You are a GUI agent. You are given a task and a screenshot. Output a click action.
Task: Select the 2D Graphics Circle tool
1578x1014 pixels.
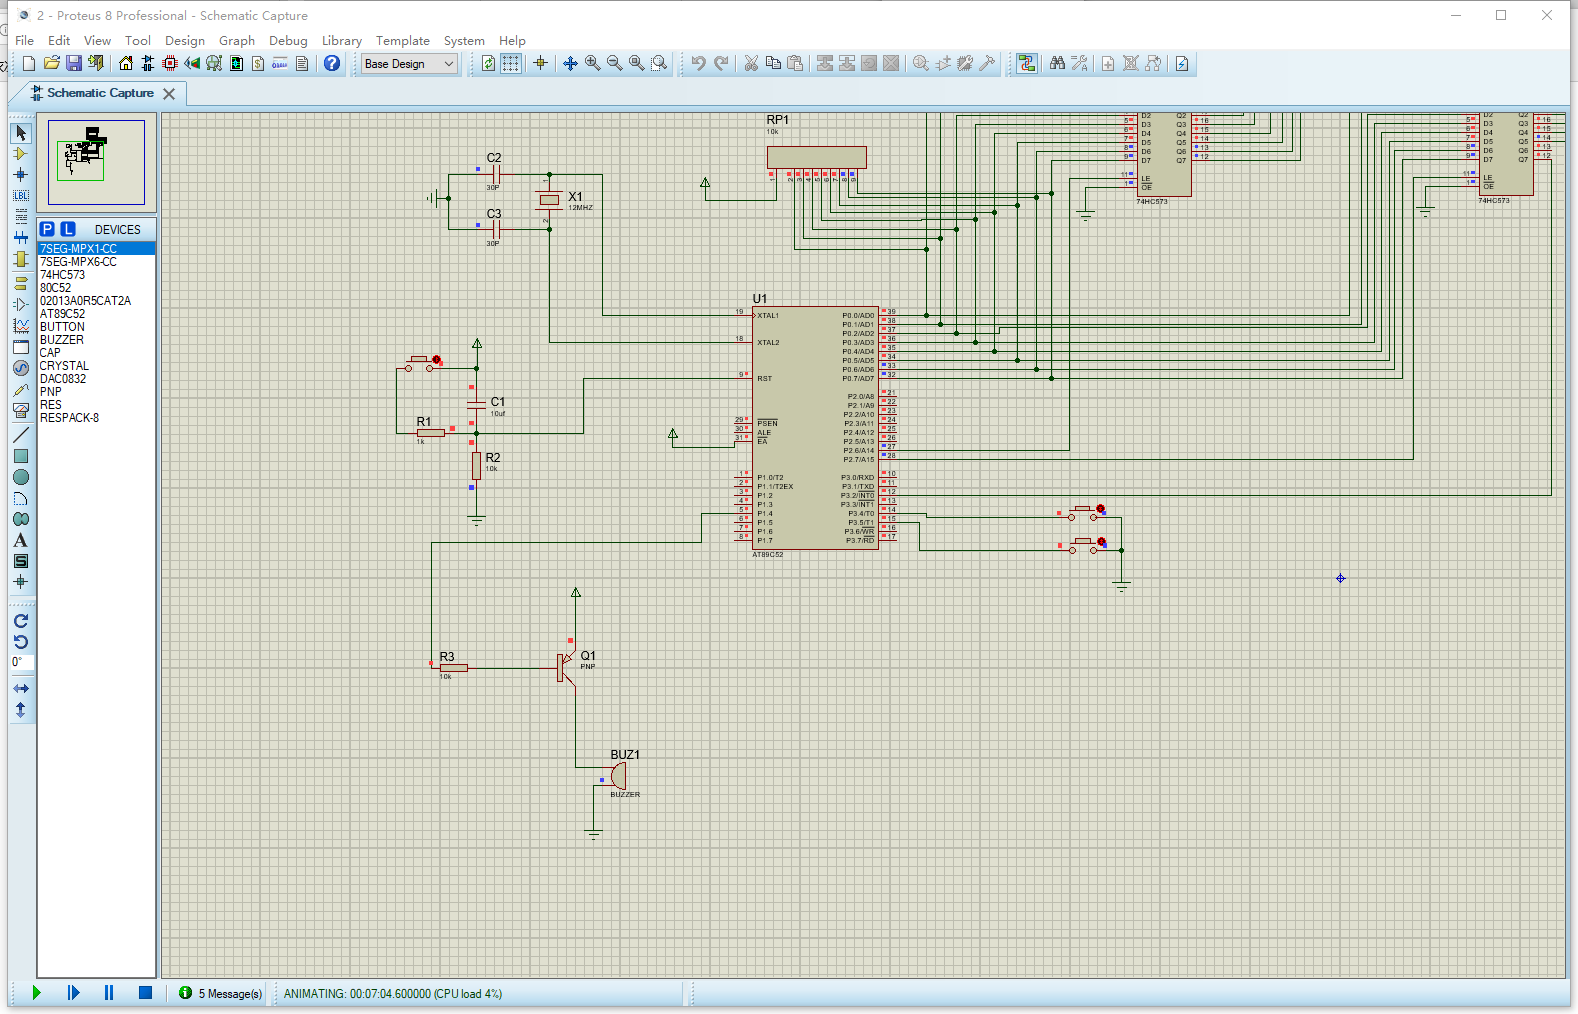pyautogui.click(x=21, y=477)
